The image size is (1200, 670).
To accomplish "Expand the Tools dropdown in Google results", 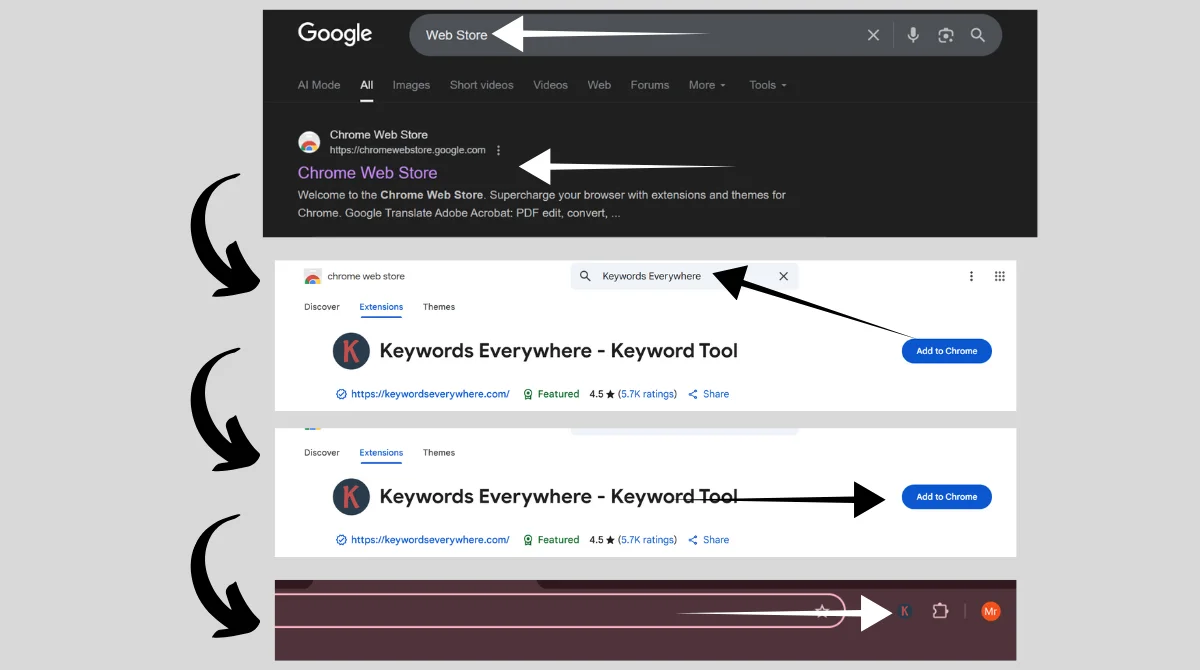I will pyautogui.click(x=768, y=85).
